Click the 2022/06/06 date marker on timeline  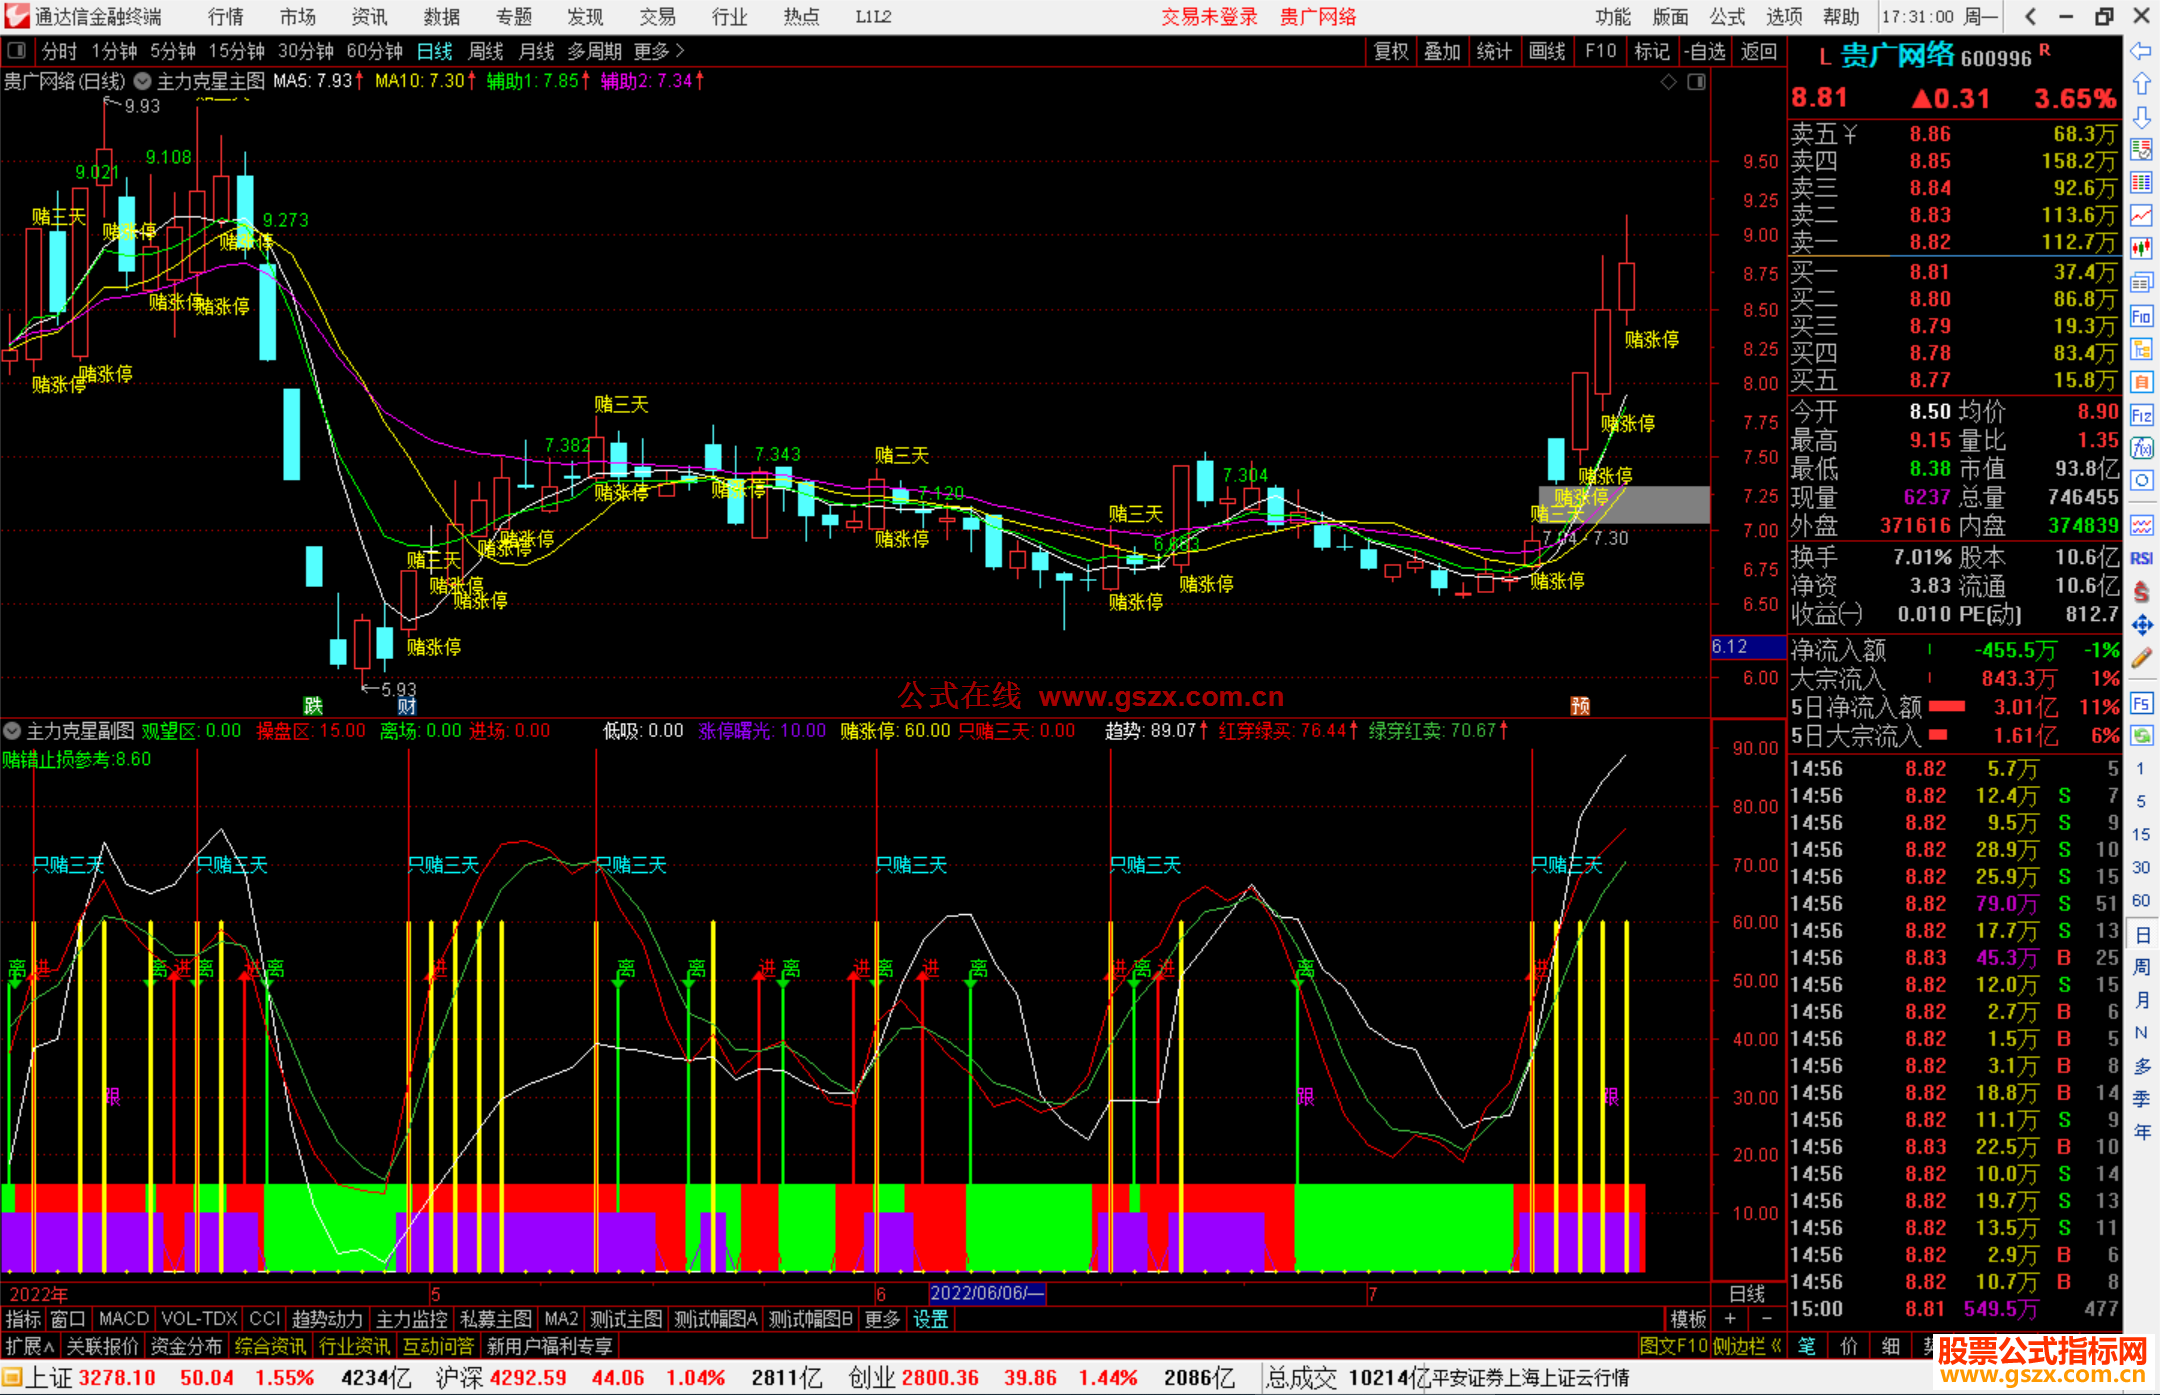tap(987, 1293)
